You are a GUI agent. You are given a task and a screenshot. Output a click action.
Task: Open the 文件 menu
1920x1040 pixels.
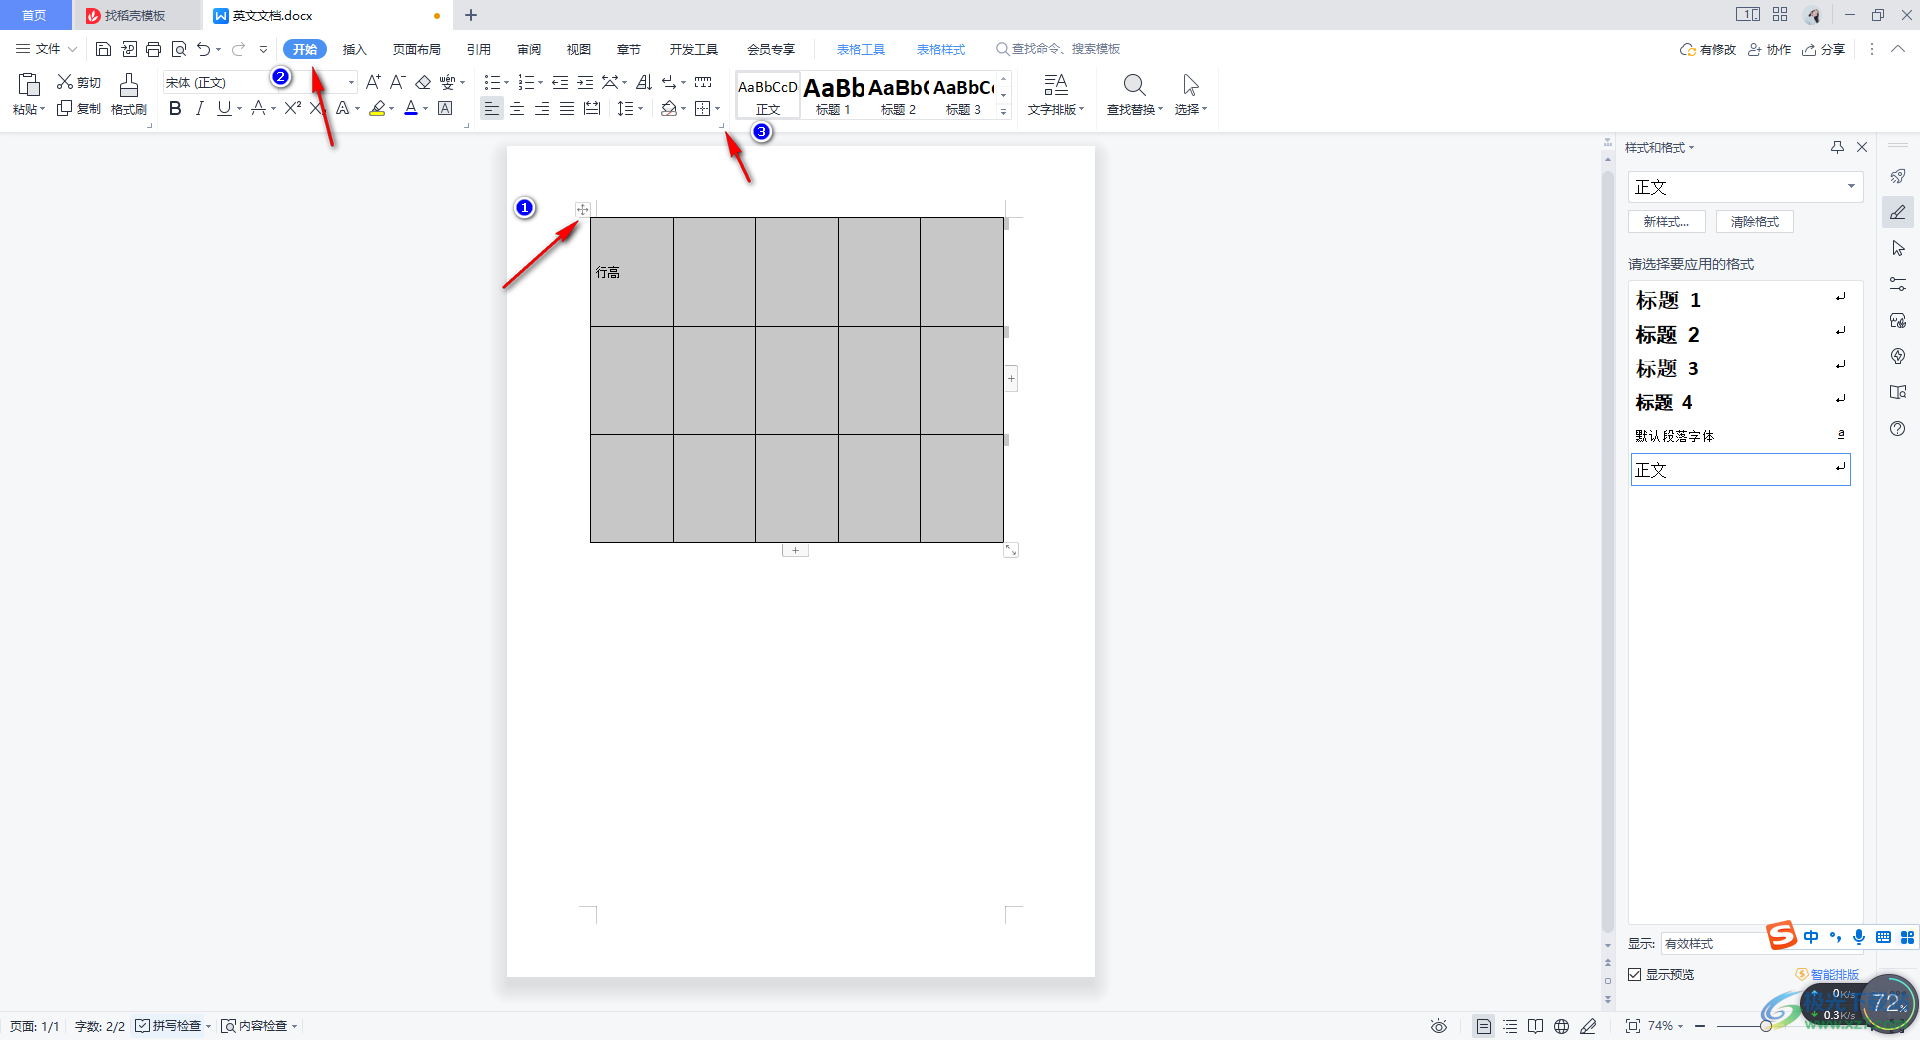pos(47,49)
